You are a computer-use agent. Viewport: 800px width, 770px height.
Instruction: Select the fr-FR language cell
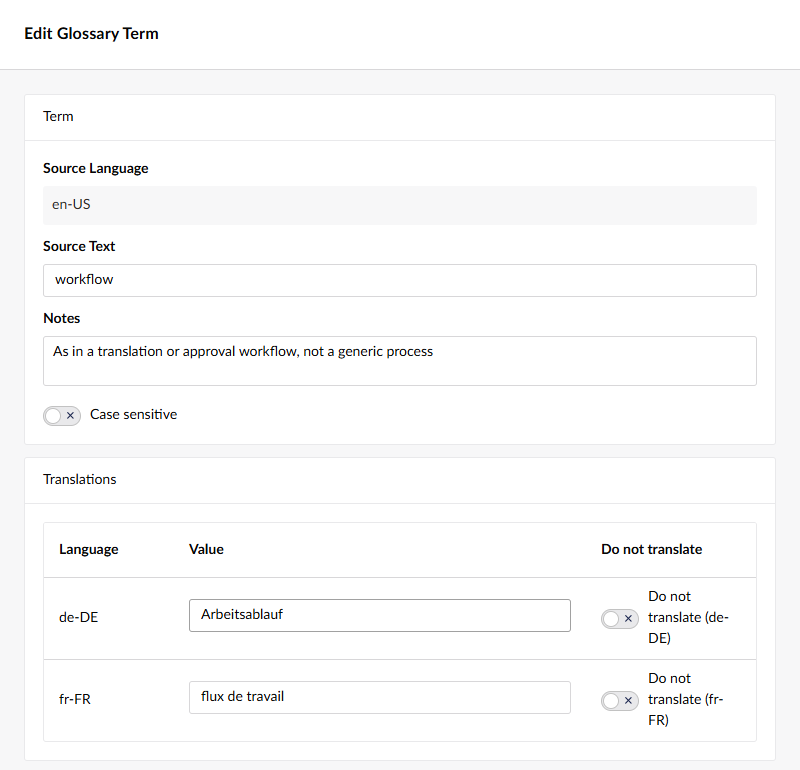click(75, 699)
